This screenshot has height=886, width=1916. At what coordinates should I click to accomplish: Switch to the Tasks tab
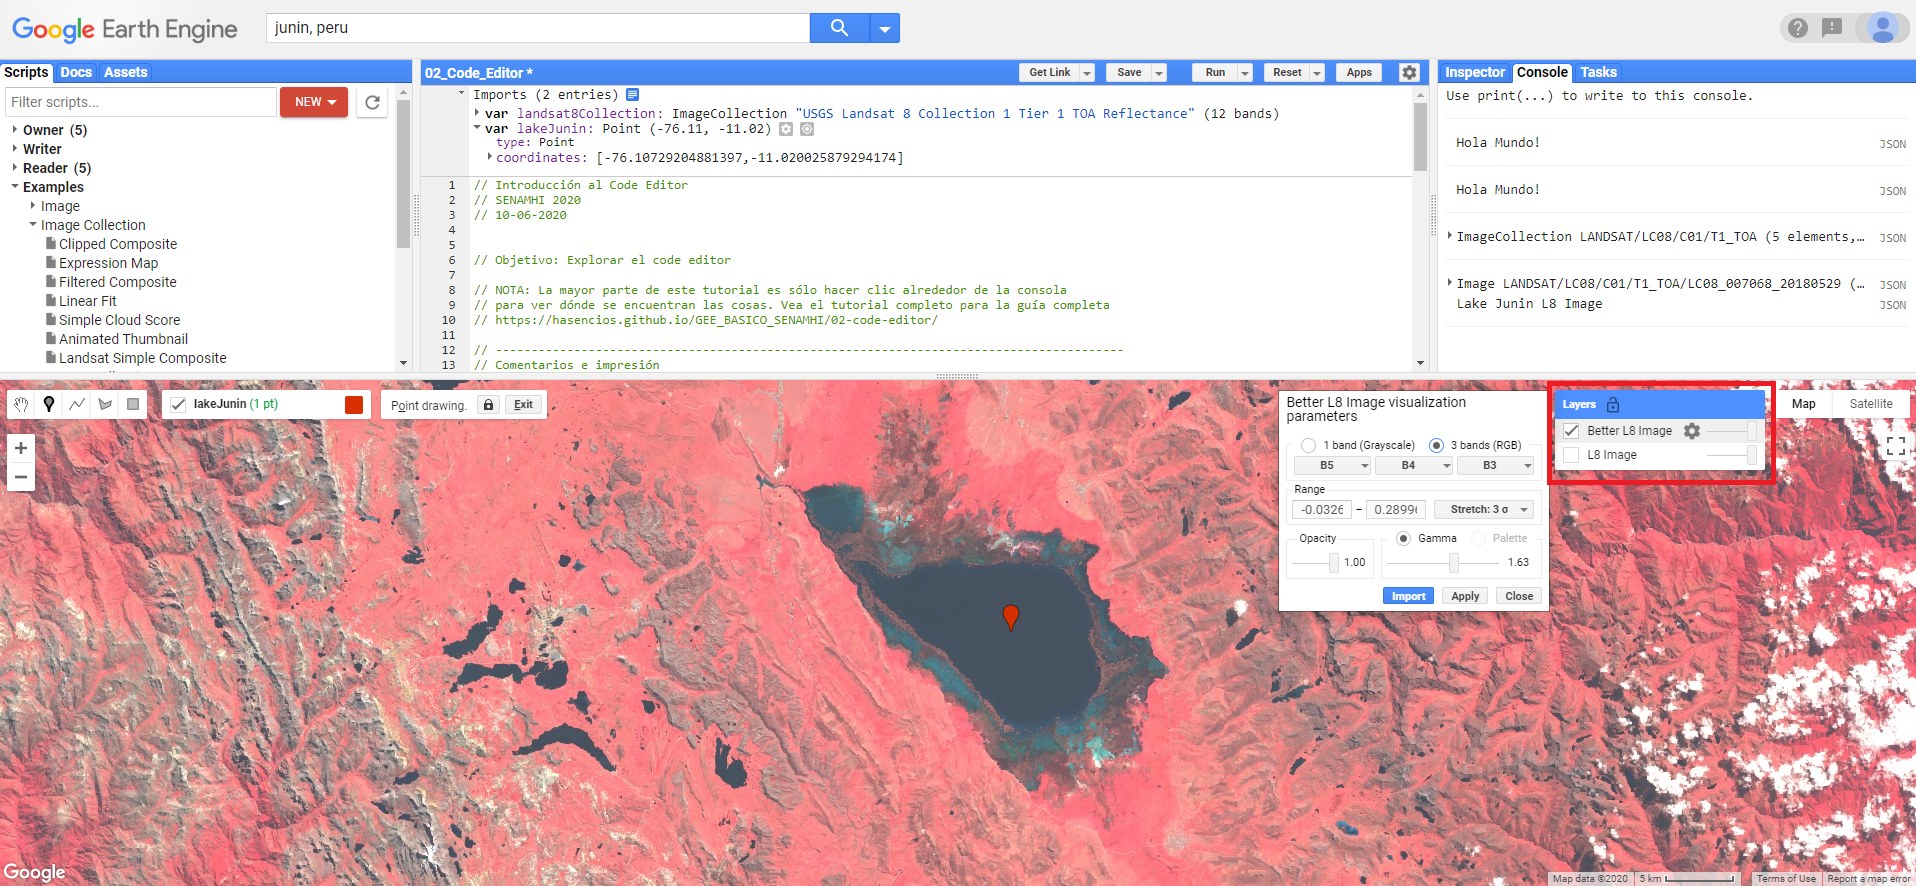pyautogui.click(x=1598, y=72)
